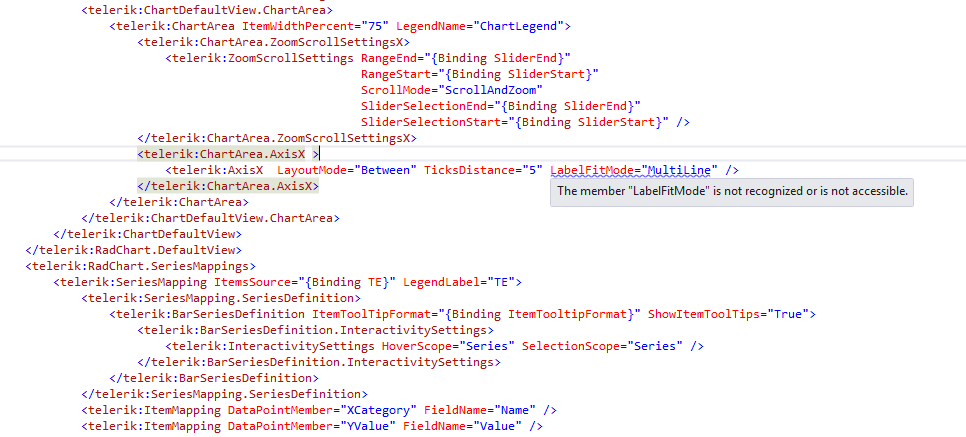
Task: Click closing telerik:ChartDefaultView tag
Action: (x=147, y=234)
